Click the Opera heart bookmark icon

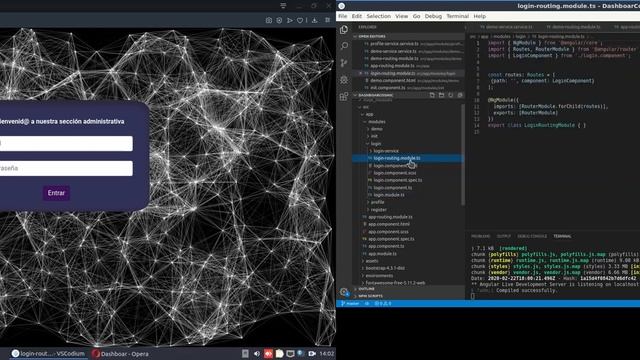(x=300, y=20)
